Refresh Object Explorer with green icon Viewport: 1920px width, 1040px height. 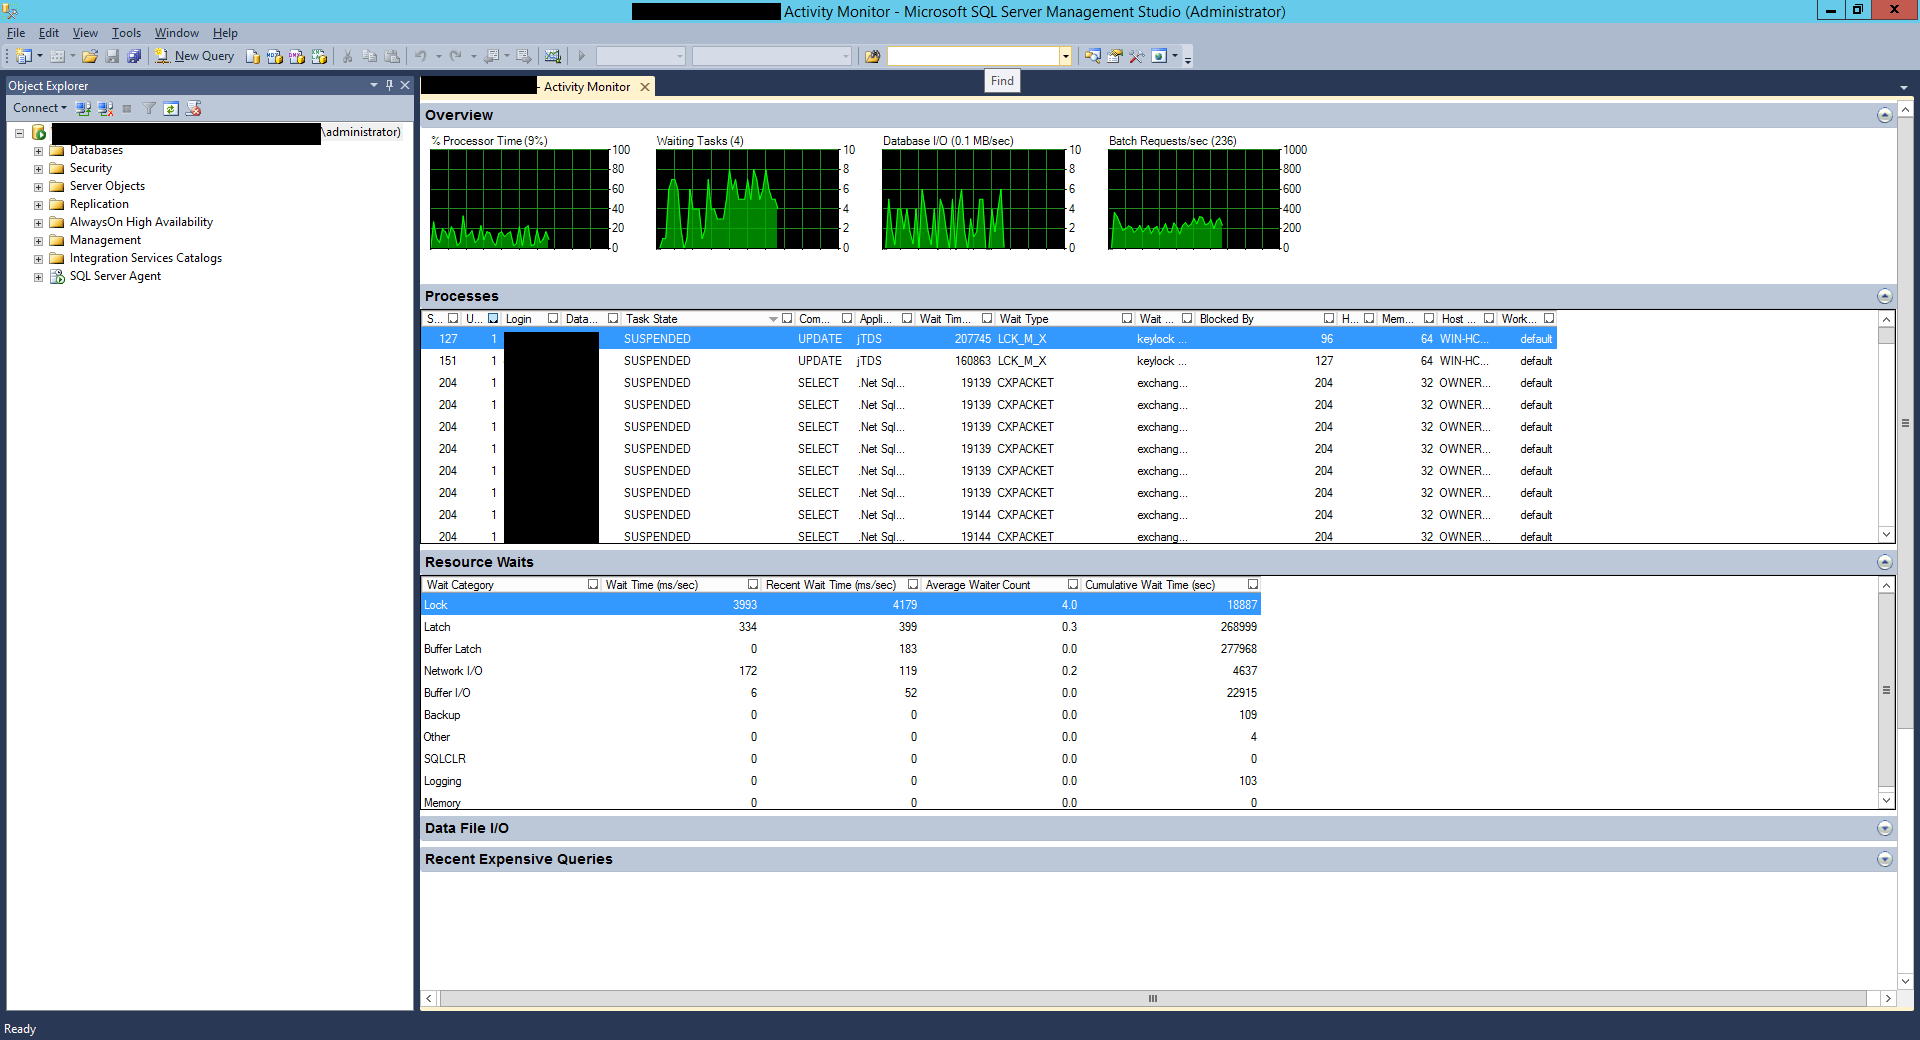[171, 108]
